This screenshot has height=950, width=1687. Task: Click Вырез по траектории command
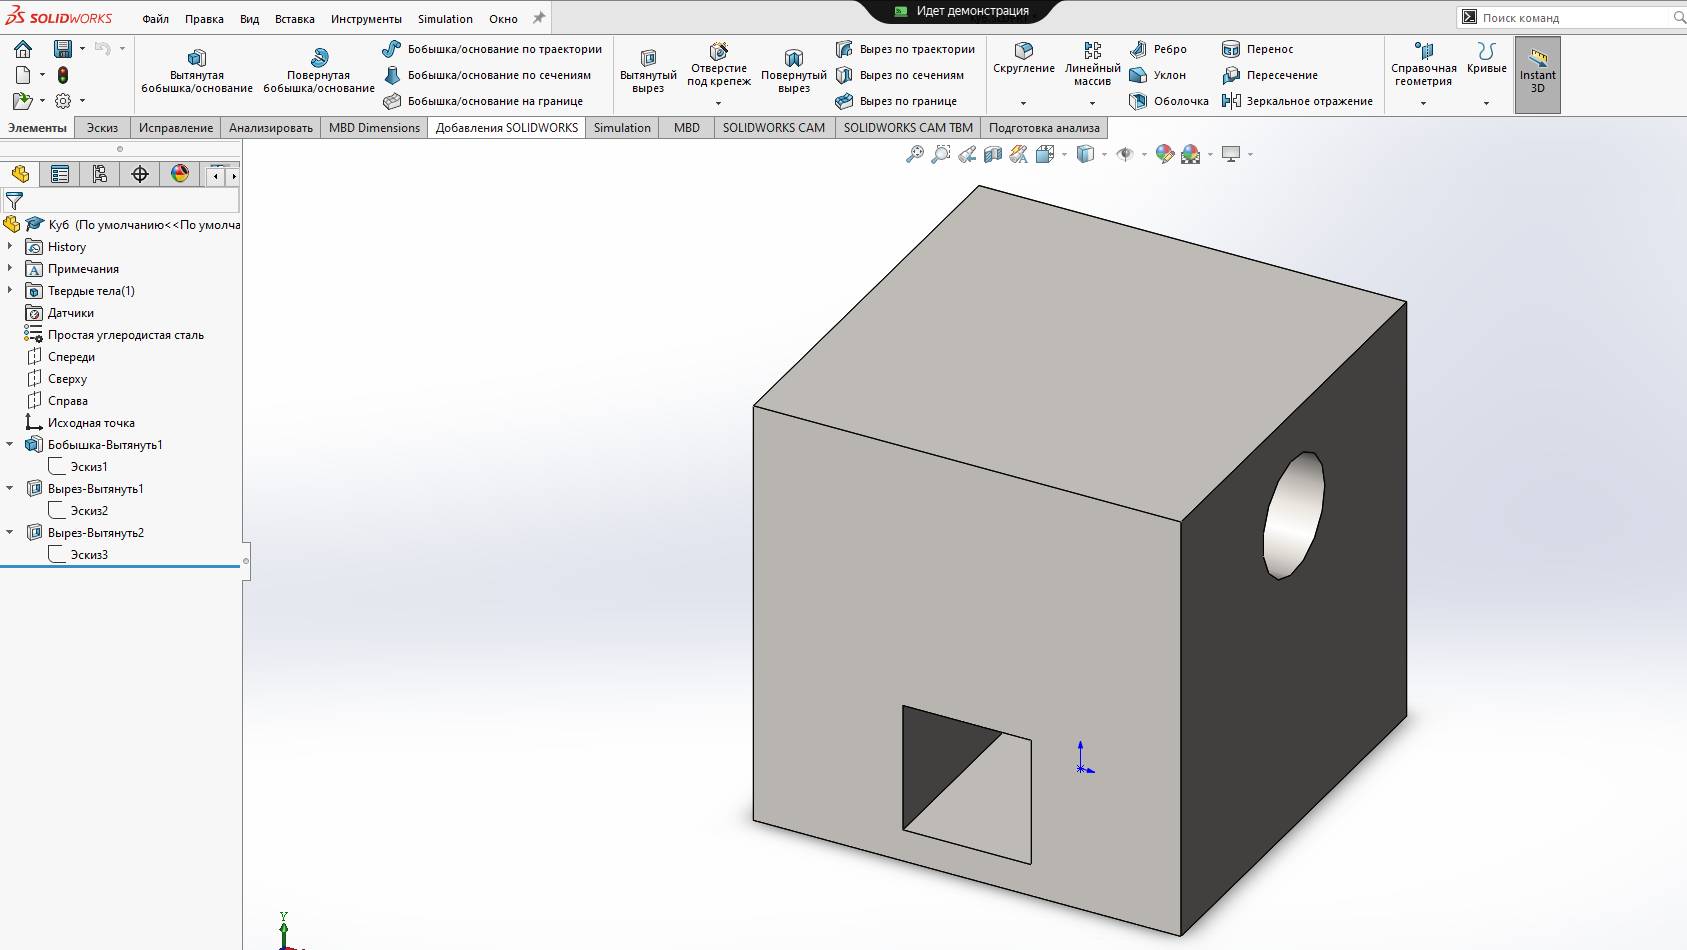(906, 48)
